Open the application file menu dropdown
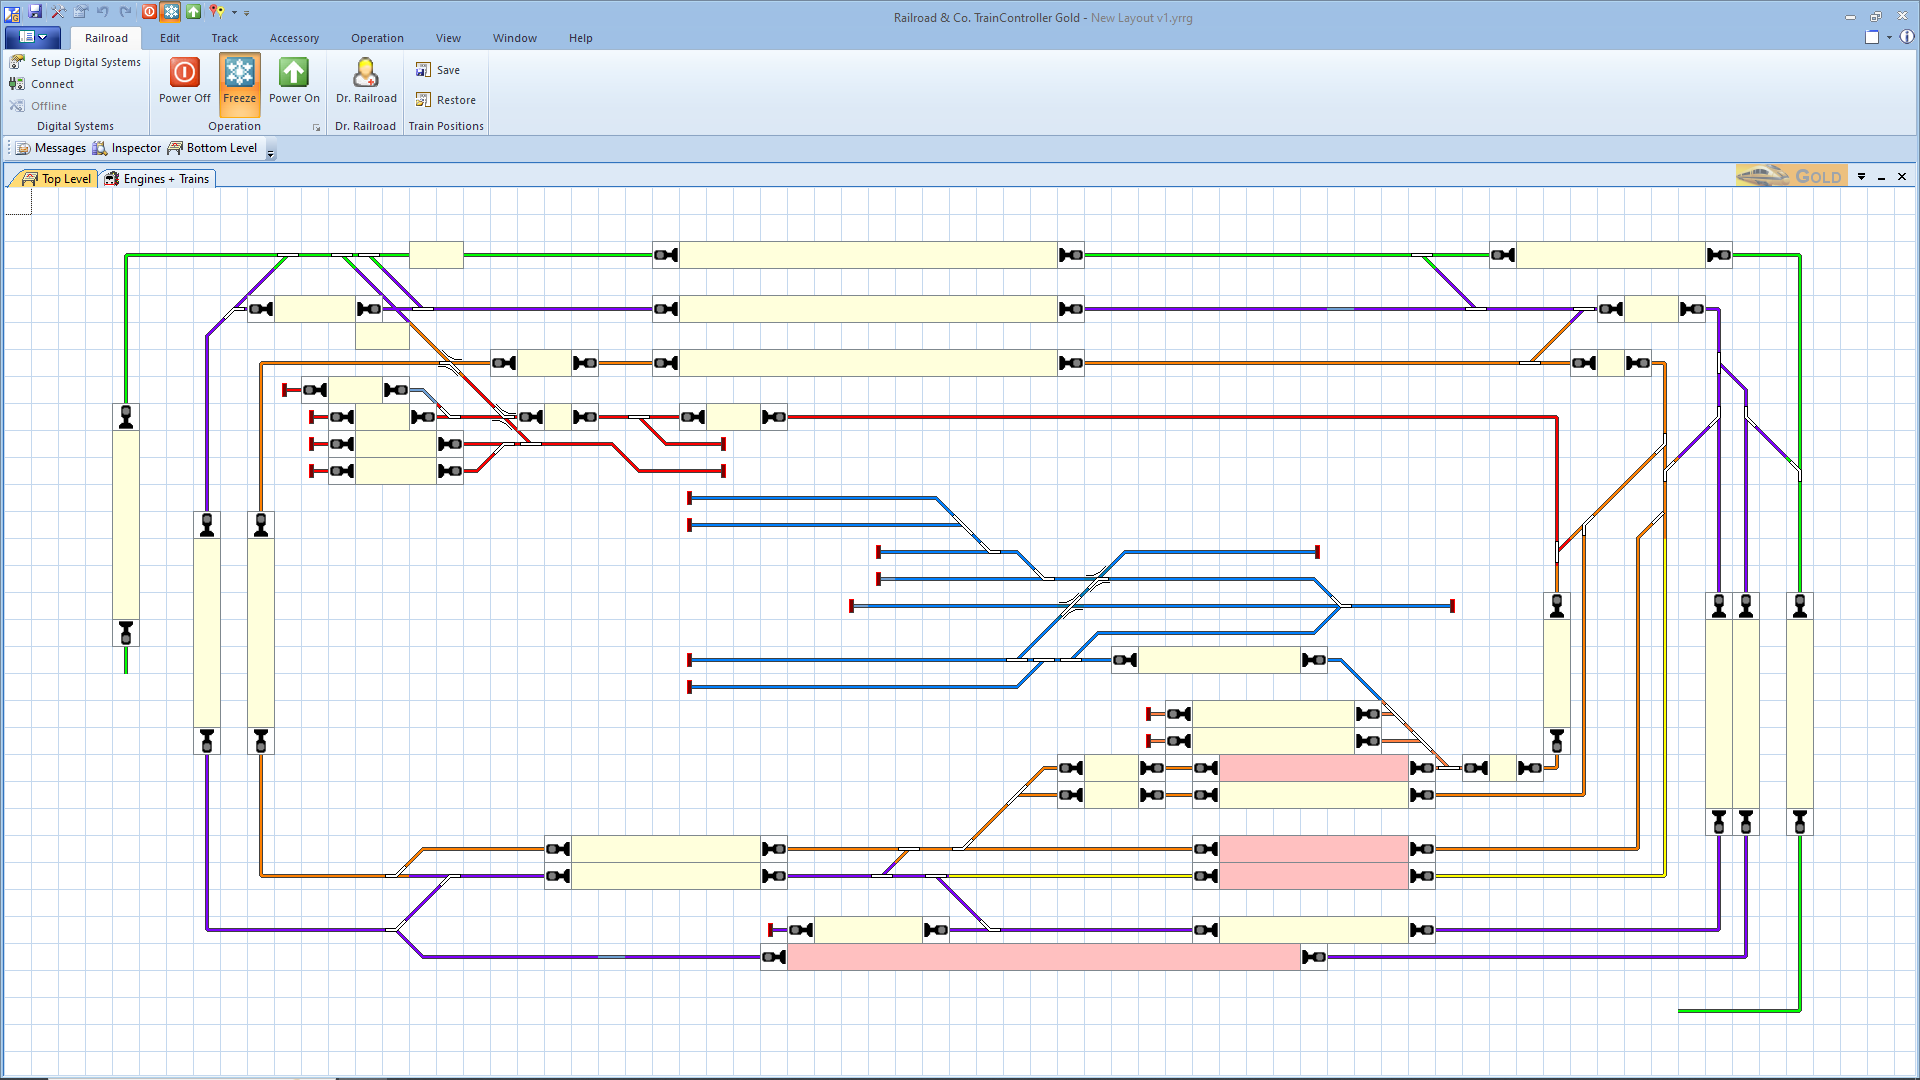Screen dimensions: 1920x1080 coord(33,37)
